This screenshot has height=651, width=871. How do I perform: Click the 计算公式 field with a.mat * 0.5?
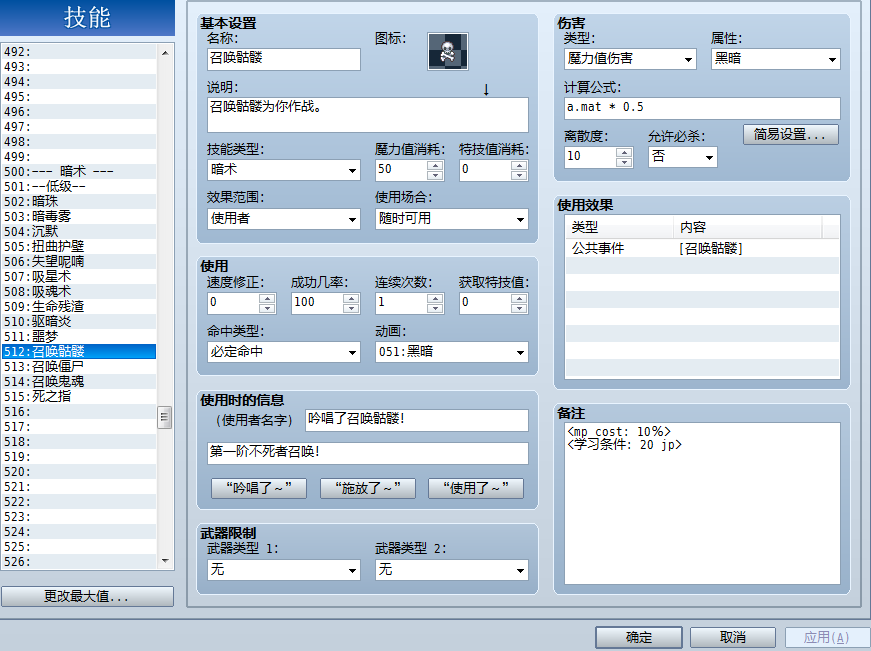702,108
